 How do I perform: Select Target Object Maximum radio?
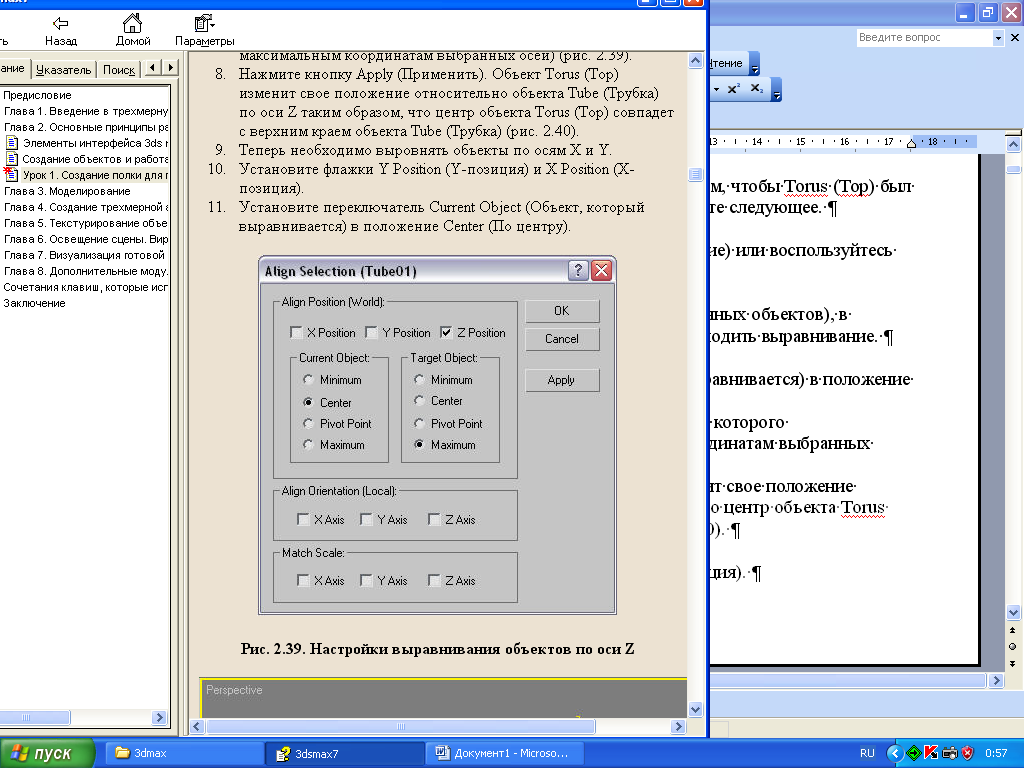coord(419,445)
